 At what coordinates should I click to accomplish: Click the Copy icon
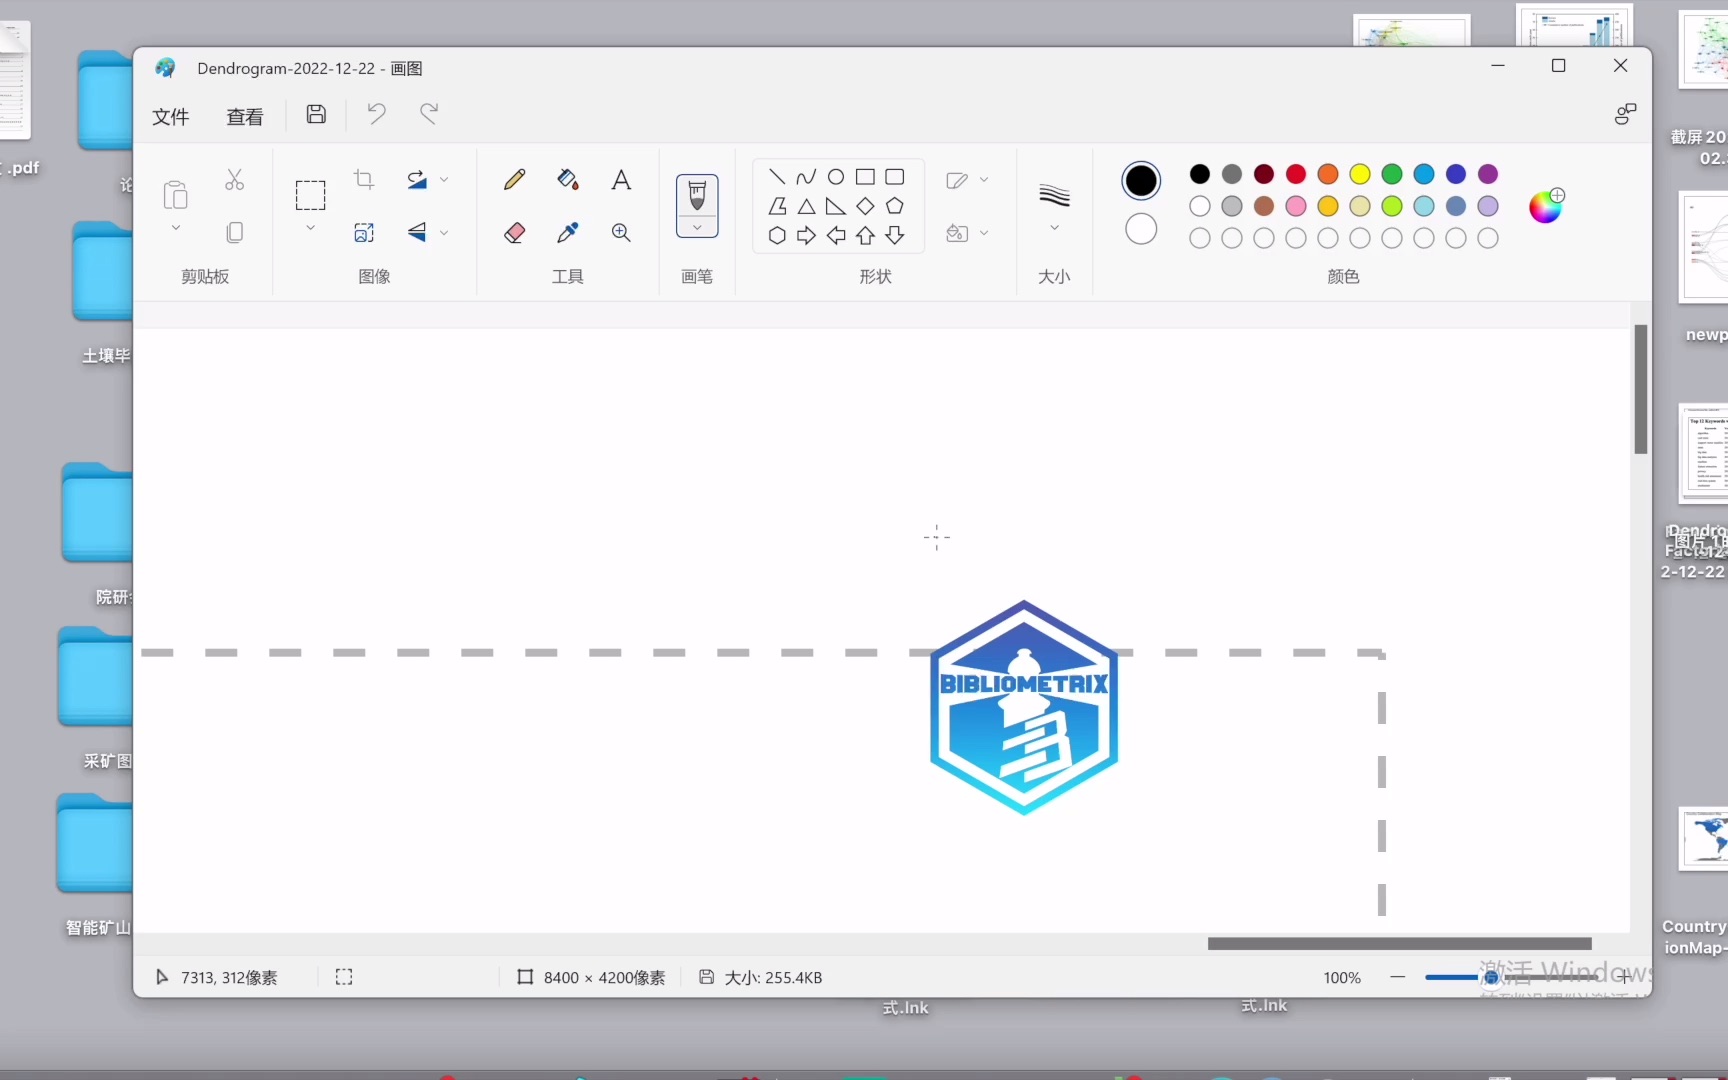click(234, 232)
